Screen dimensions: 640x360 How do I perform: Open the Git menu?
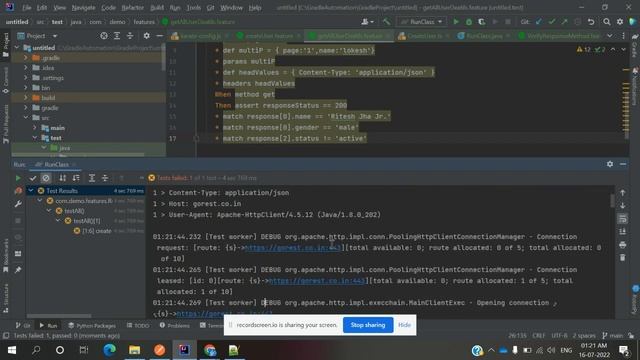click(x=211, y=7)
